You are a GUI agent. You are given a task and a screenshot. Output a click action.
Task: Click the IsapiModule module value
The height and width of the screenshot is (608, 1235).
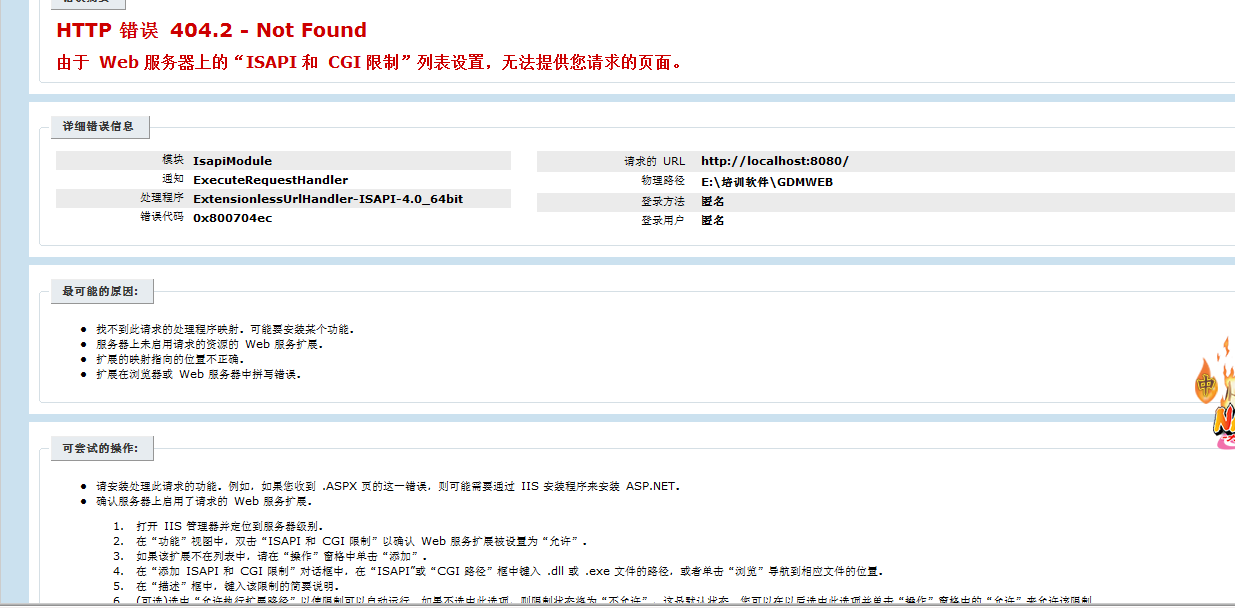232,161
